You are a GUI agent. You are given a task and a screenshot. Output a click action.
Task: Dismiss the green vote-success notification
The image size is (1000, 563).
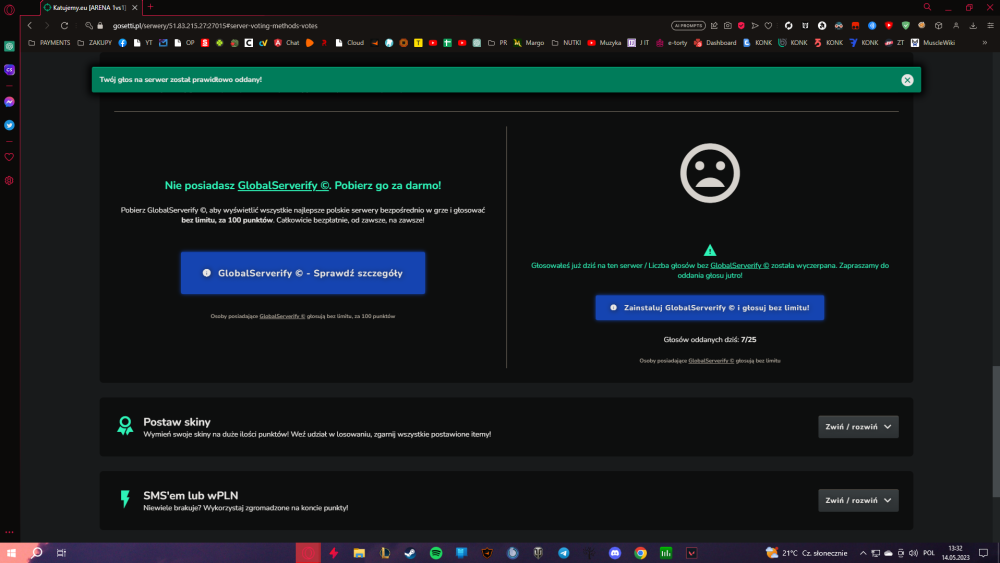coord(907,80)
